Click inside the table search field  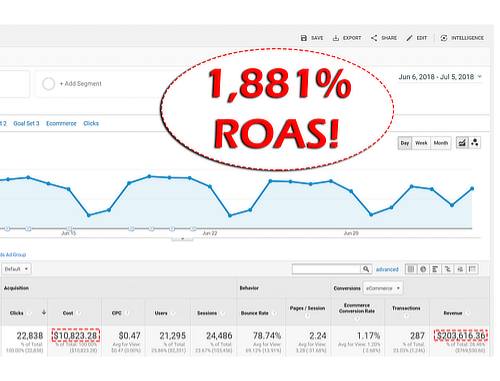point(326,269)
